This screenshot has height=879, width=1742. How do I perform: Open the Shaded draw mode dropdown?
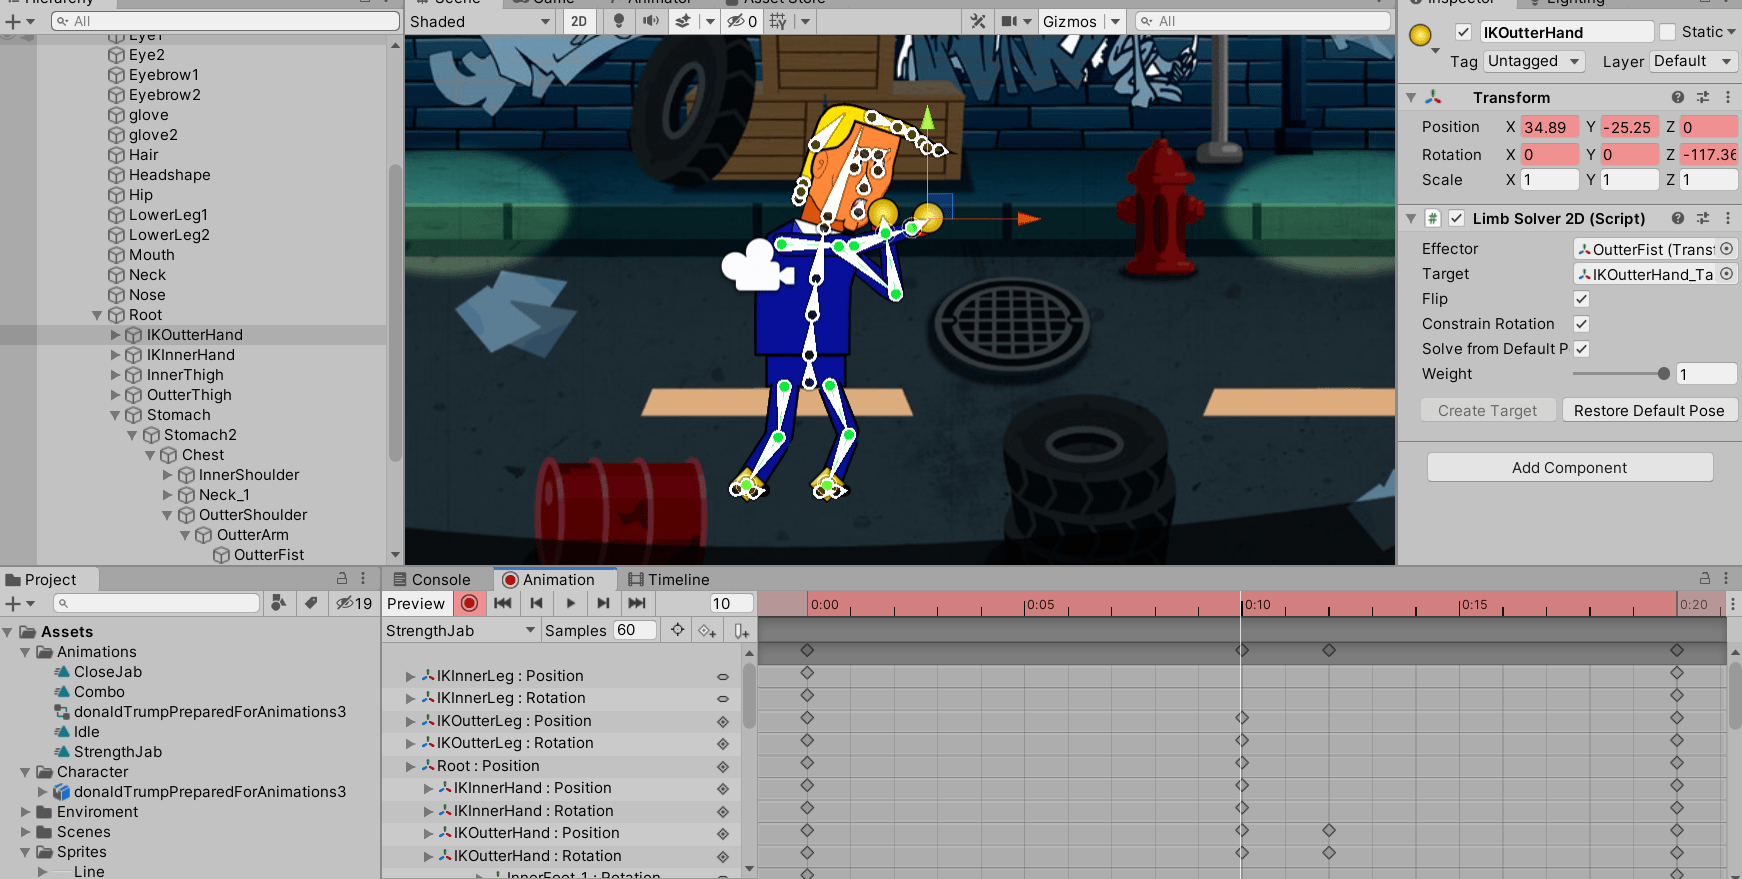click(480, 21)
